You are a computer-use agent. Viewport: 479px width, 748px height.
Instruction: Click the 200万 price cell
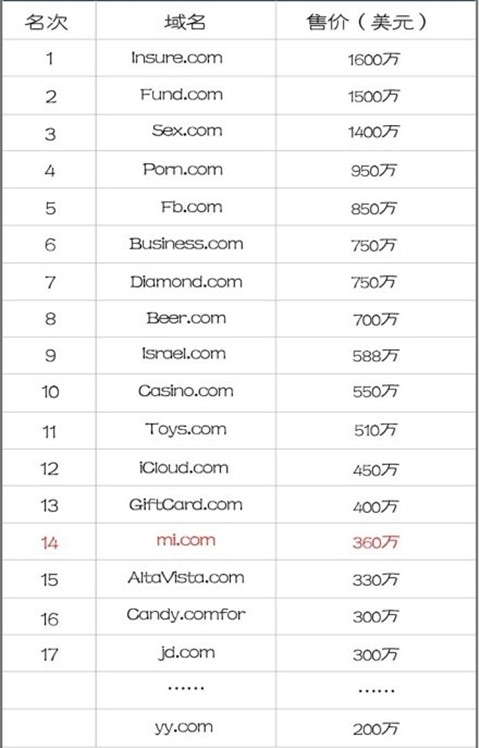376,729
